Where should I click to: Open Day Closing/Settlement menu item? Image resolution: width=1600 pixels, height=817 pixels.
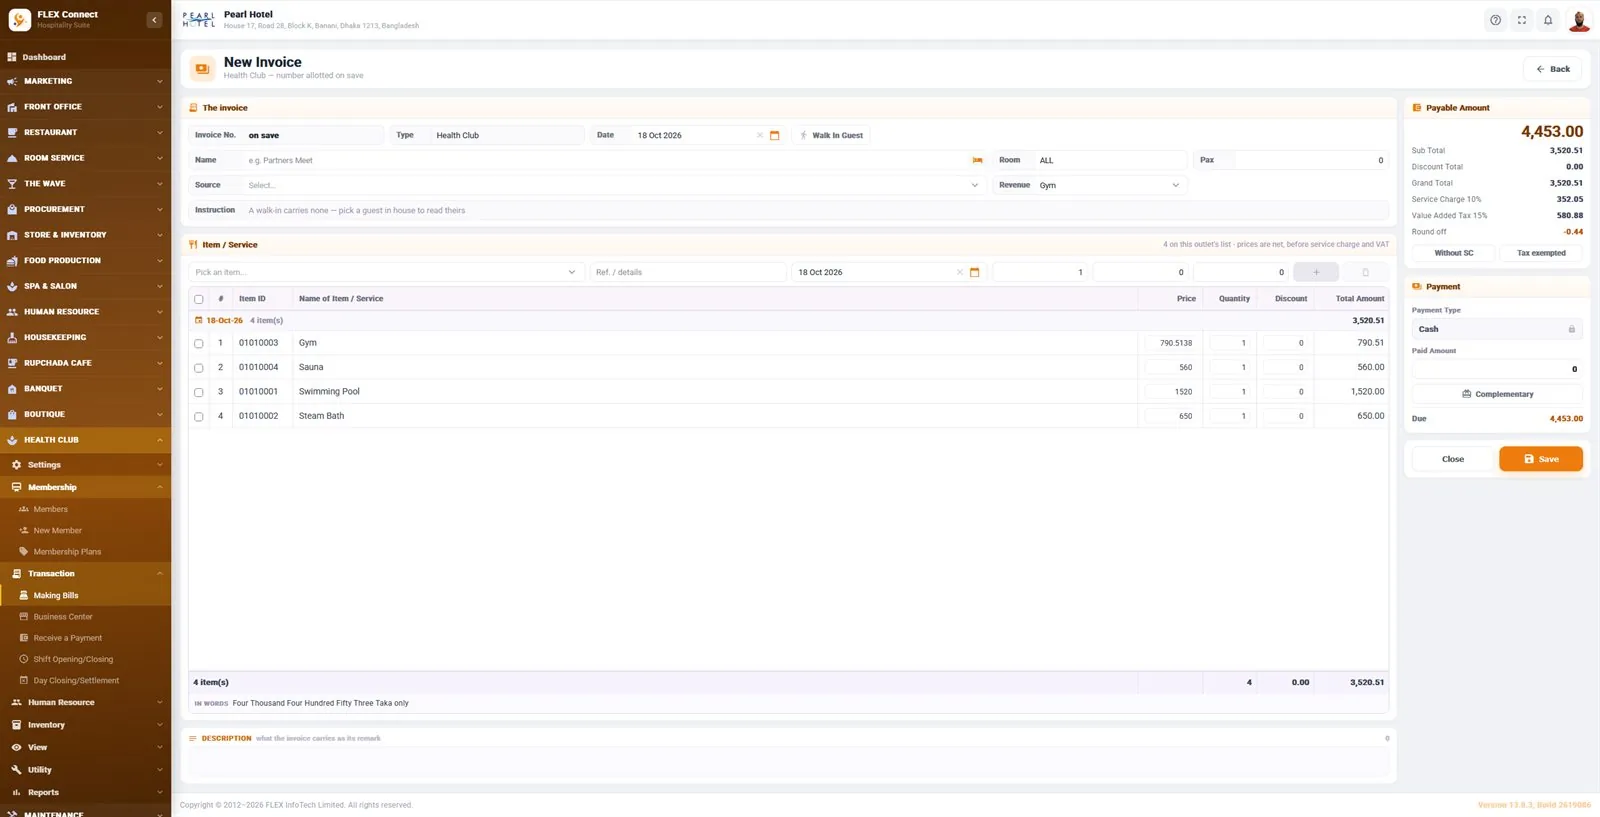pyautogui.click(x=85, y=681)
